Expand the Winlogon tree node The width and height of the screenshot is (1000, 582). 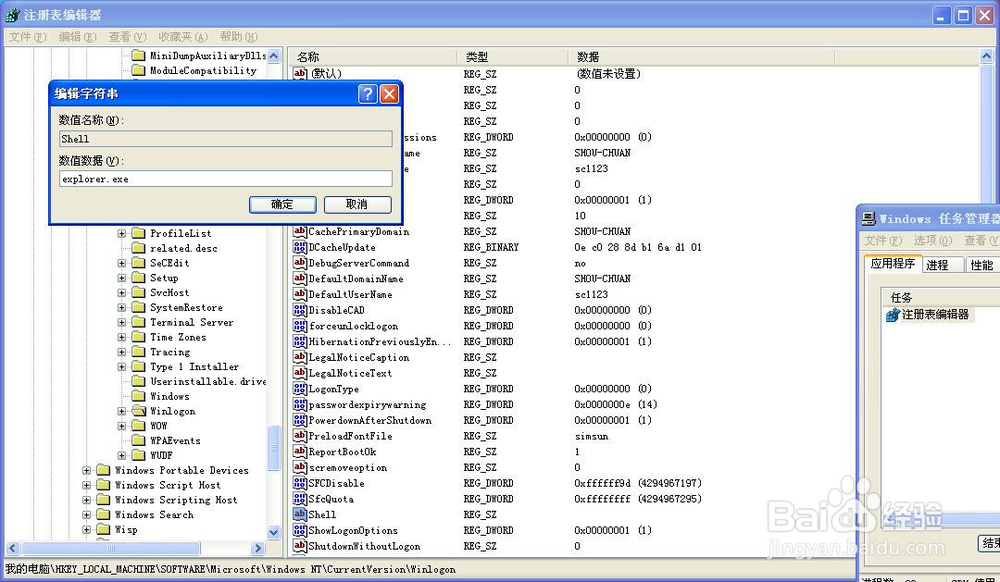point(122,411)
